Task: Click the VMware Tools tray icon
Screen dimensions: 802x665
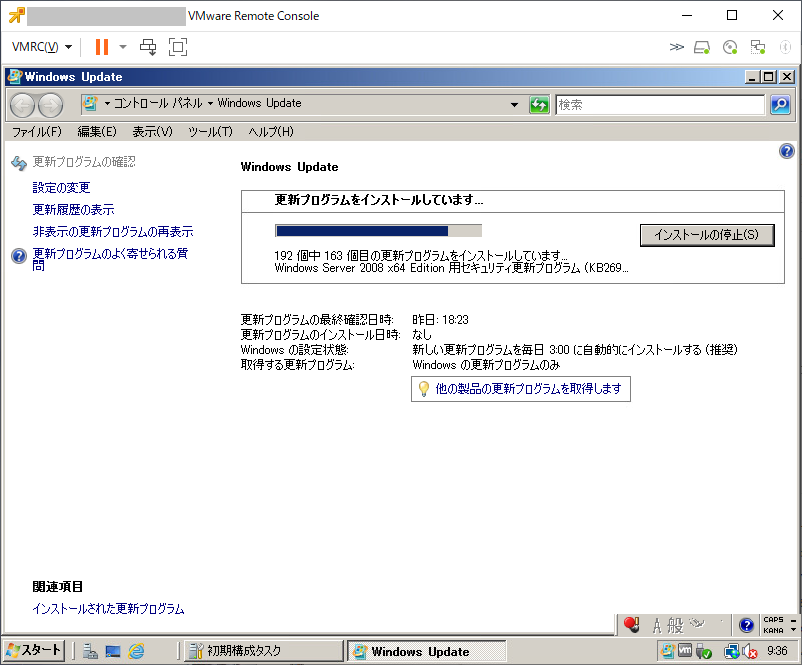Action: coord(685,651)
